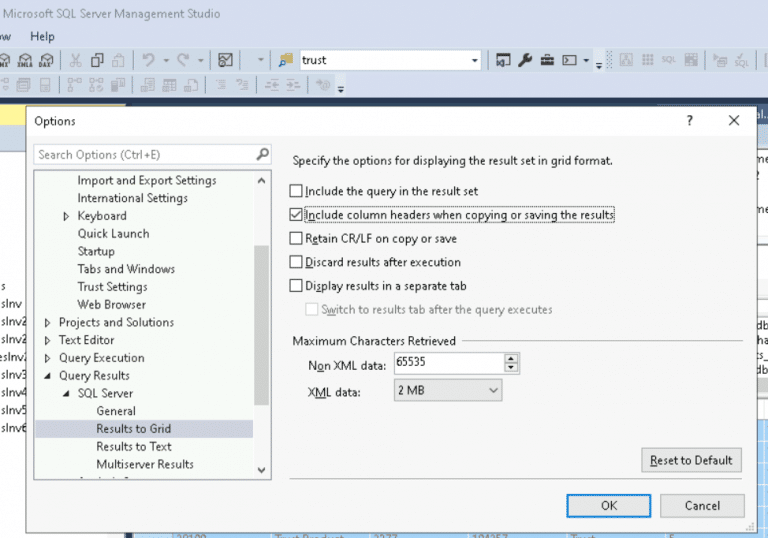Click the OK button

608,506
